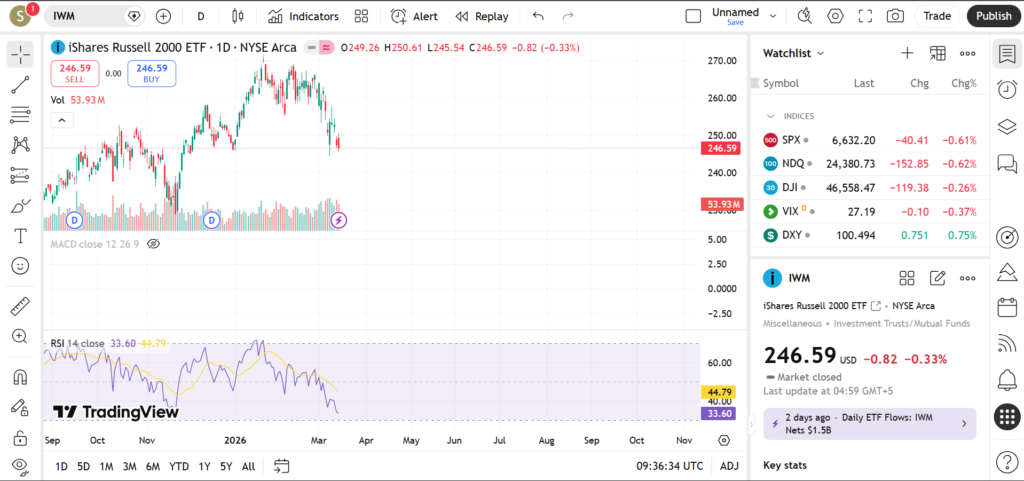Open the chart layout grid icon
1024x481 pixels.
361,16
